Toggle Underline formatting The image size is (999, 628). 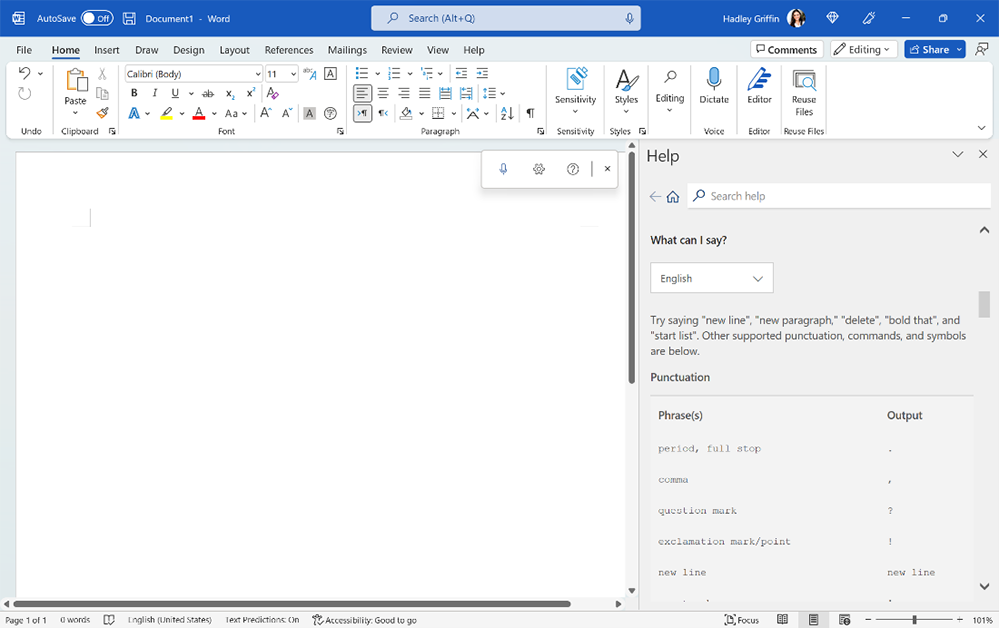point(175,93)
